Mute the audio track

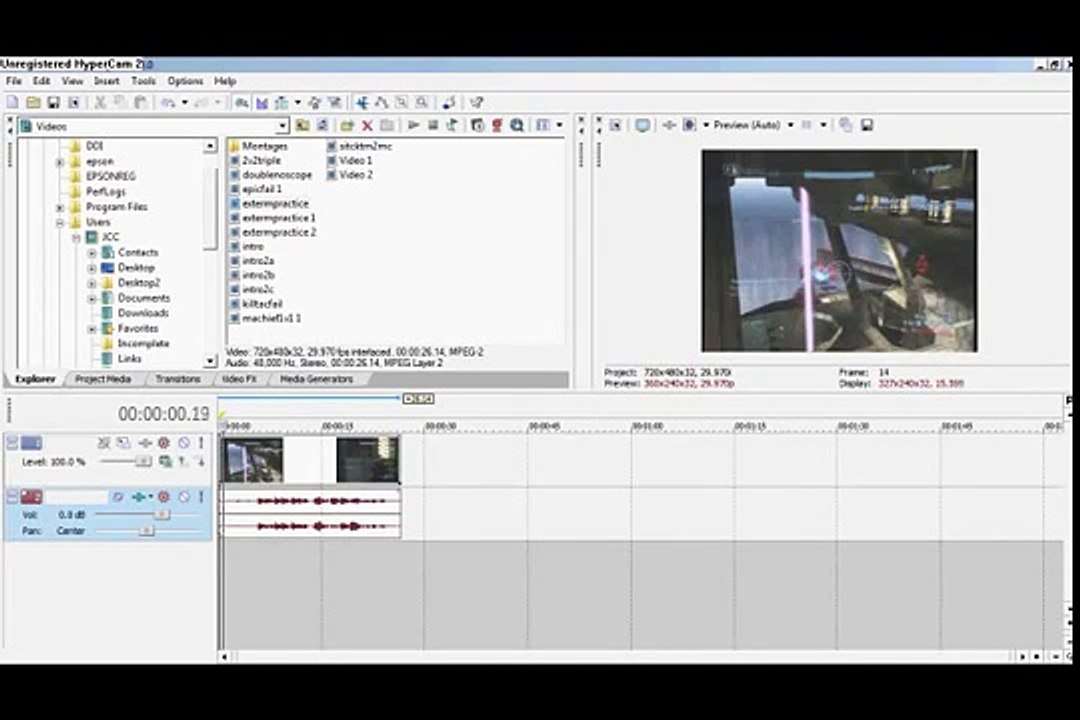tap(184, 497)
